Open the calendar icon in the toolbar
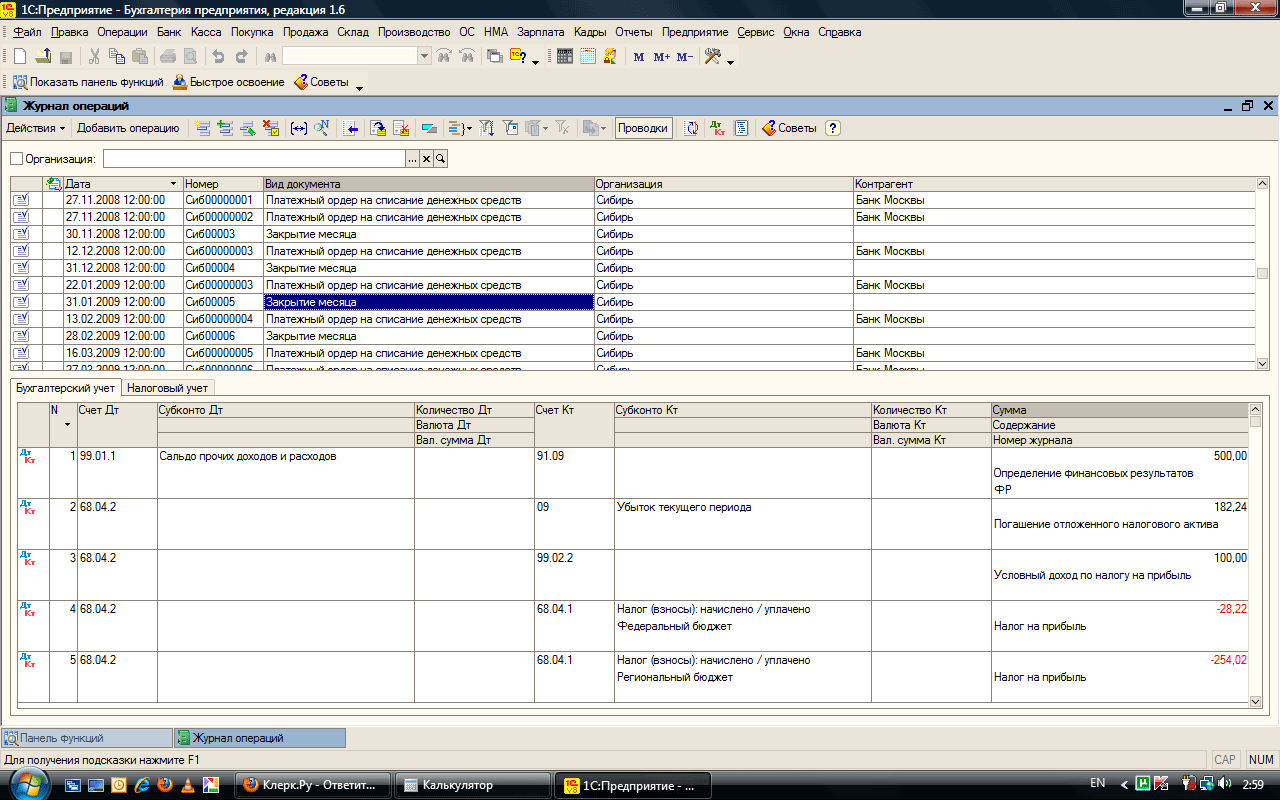Screen dimensions: 1280x800 tap(588, 57)
